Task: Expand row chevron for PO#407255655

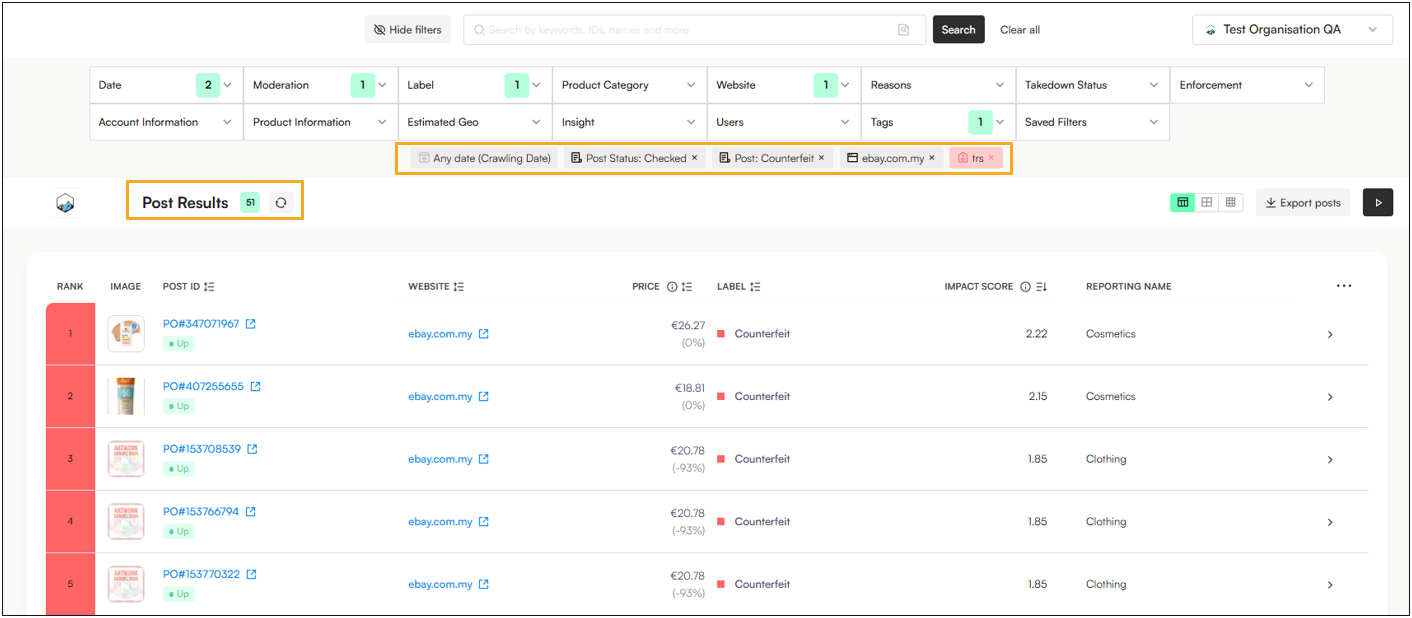Action: pyautogui.click(x=1330, y=397)
